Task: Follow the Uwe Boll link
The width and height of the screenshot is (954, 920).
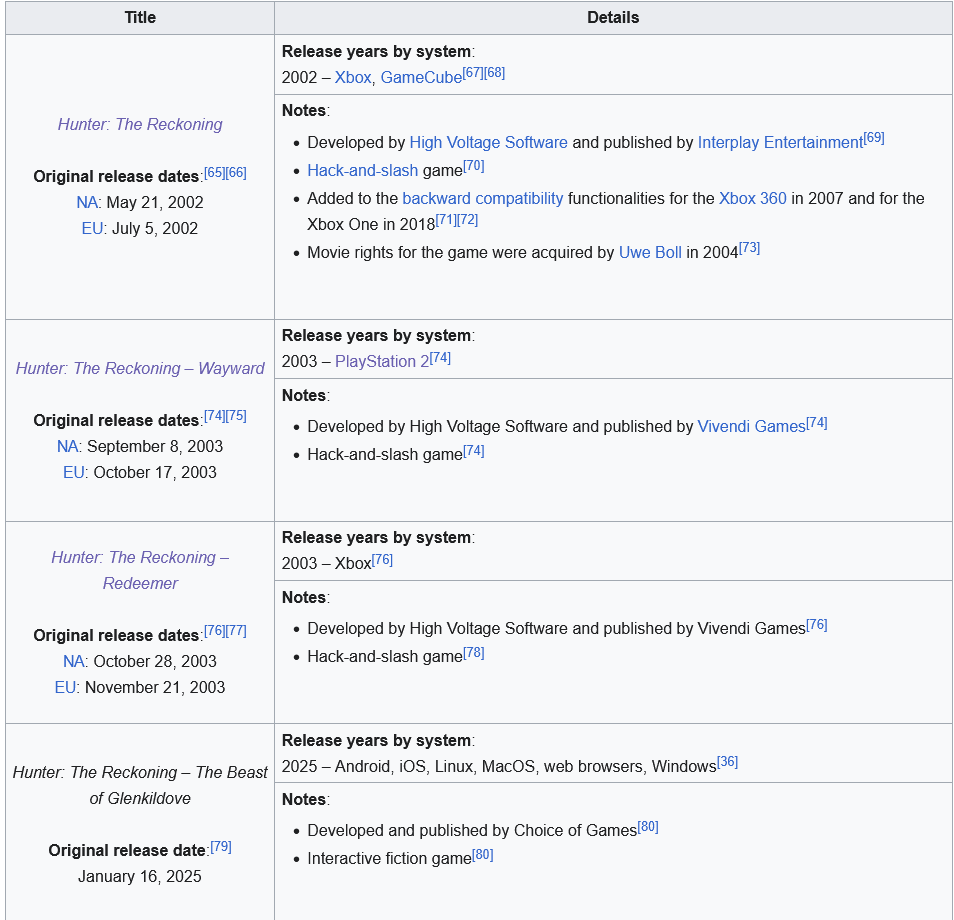Action: [x=650, y=253]
